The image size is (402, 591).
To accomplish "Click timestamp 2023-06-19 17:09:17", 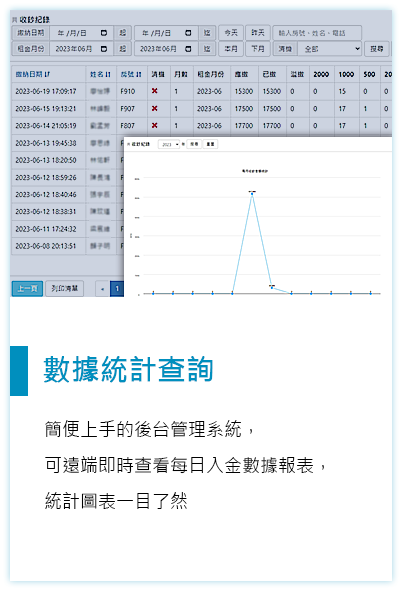I will 46,91.
